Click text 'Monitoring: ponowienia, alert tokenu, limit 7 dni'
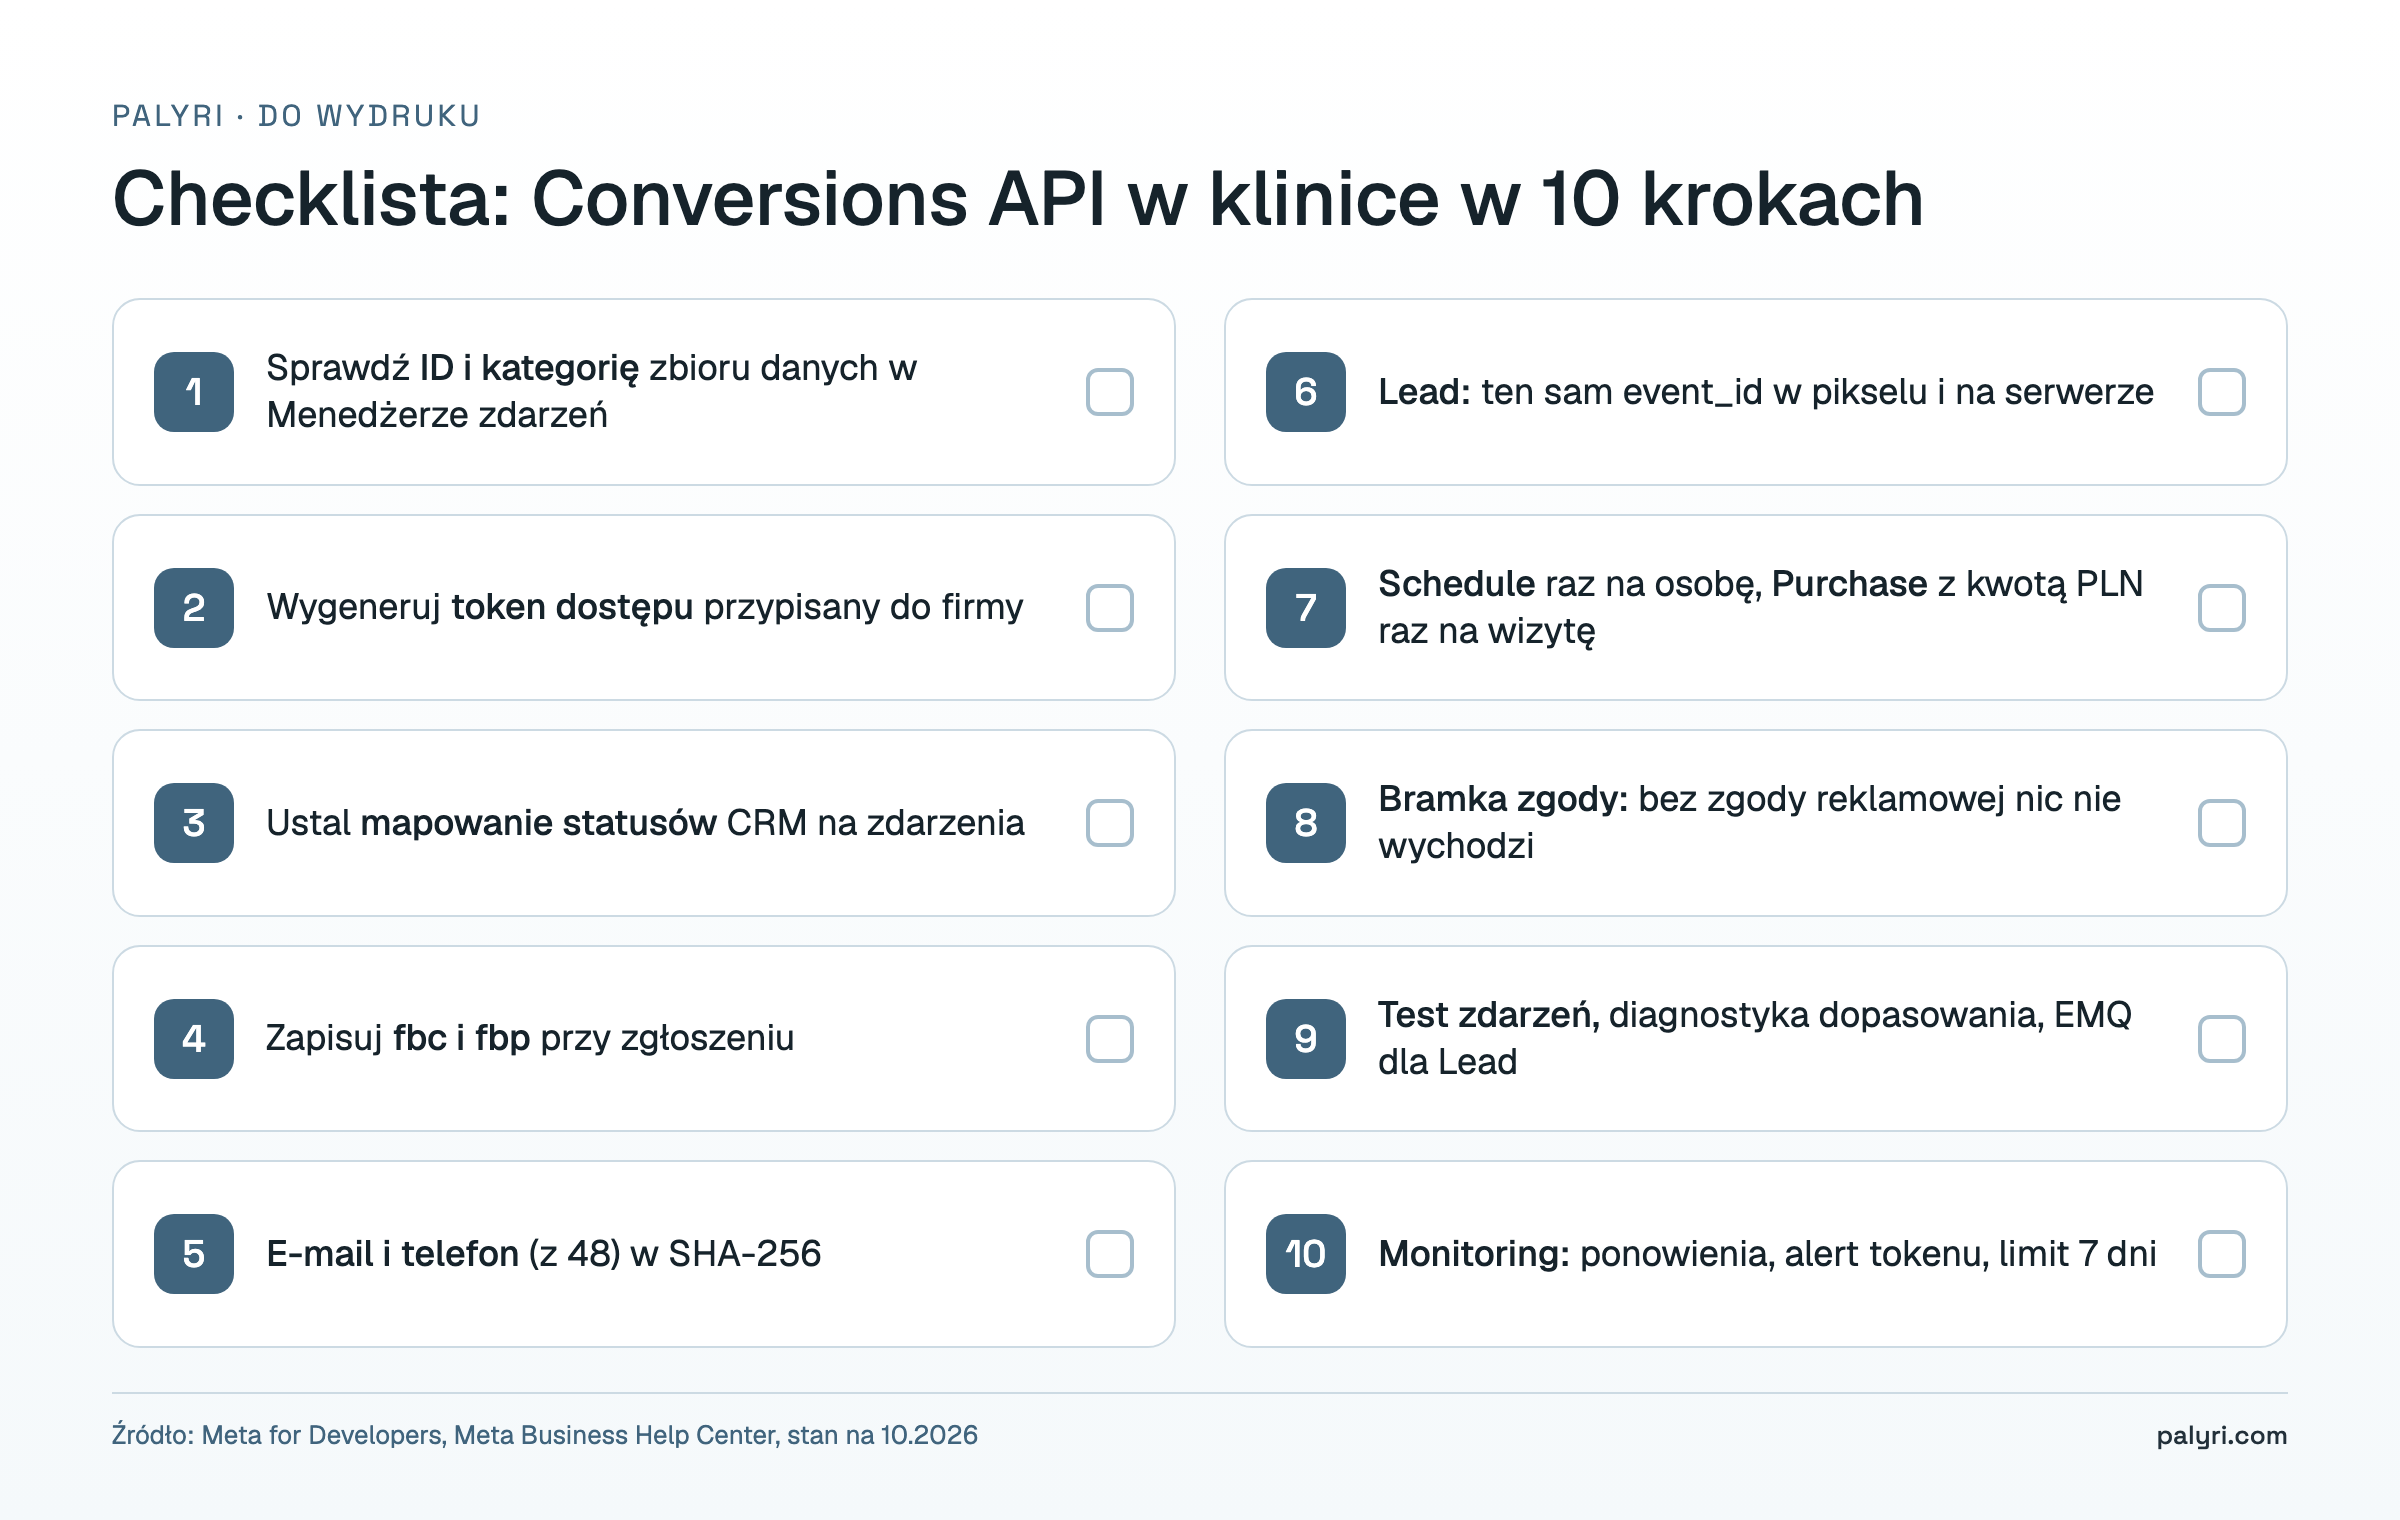This screenshot has width=2400, height=1520. coord(1767,1253)
